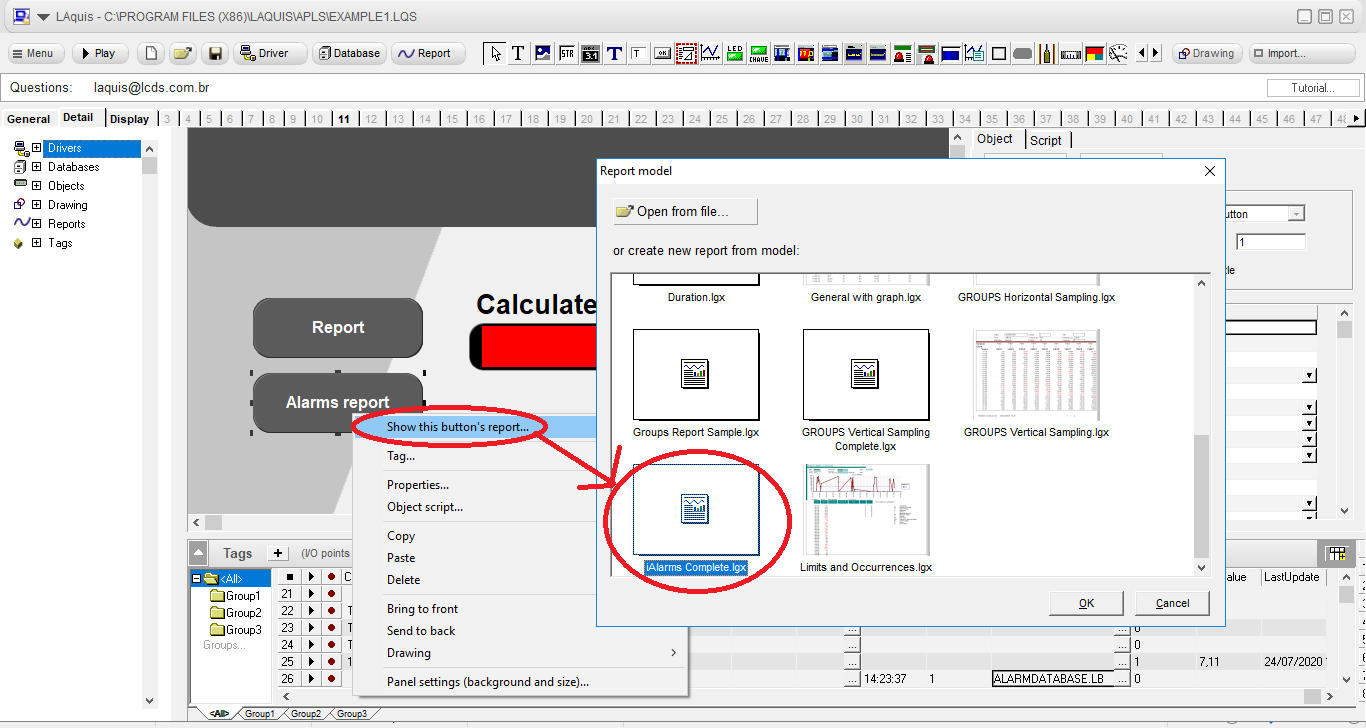Expand the Drawing tree node

click(37, 205)
